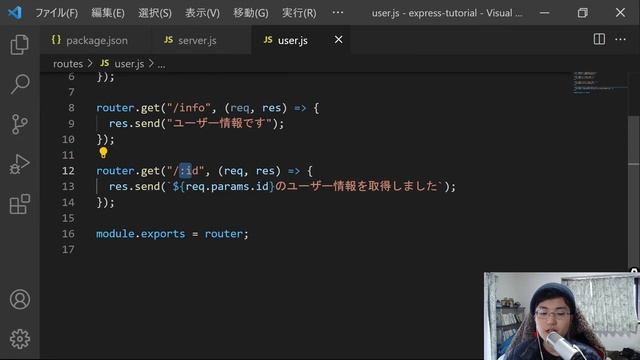Click router.get on line 8

(128, 108)
